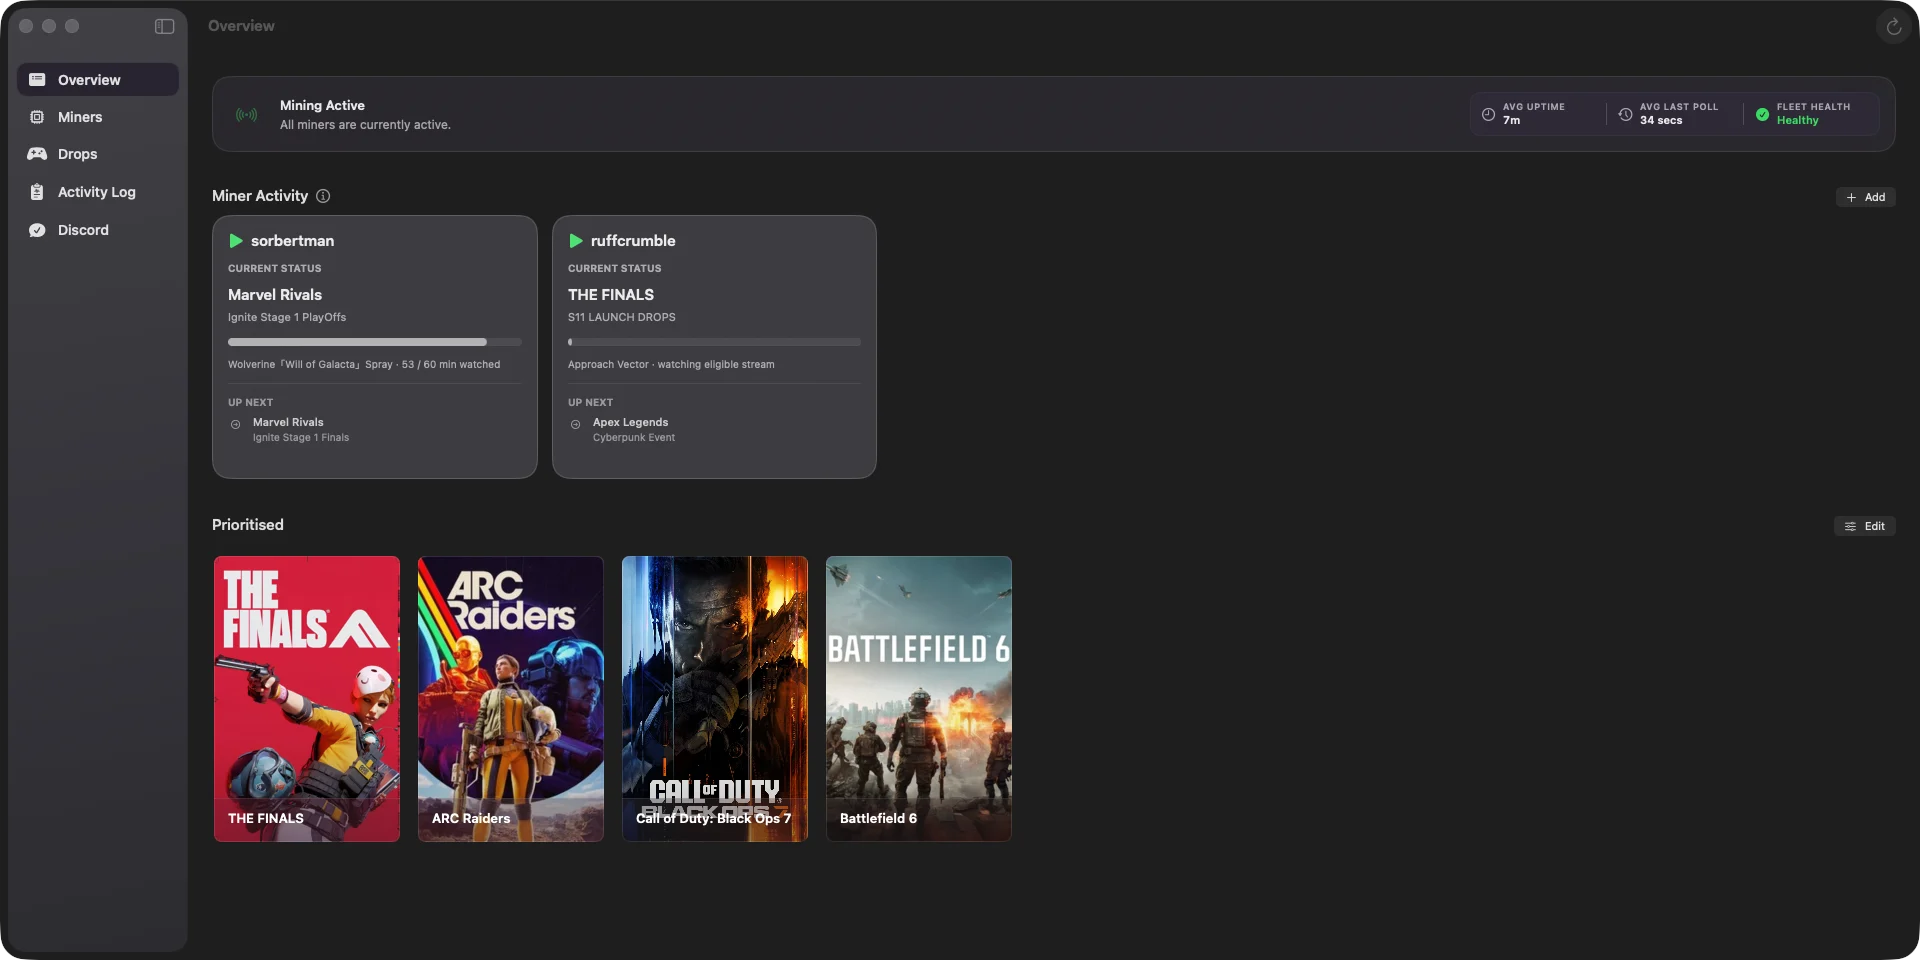Click S11 LAUNCH DROPS text
Image resolution: width=1920 pixels, height=960 pixels.
tap(622, 317)
